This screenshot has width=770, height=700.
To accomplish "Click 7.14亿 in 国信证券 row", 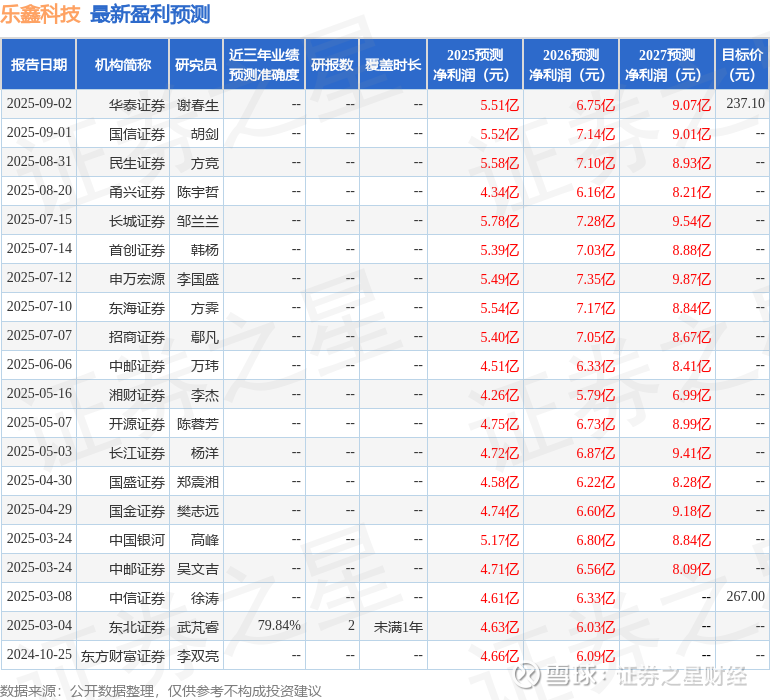I will 595,134.
